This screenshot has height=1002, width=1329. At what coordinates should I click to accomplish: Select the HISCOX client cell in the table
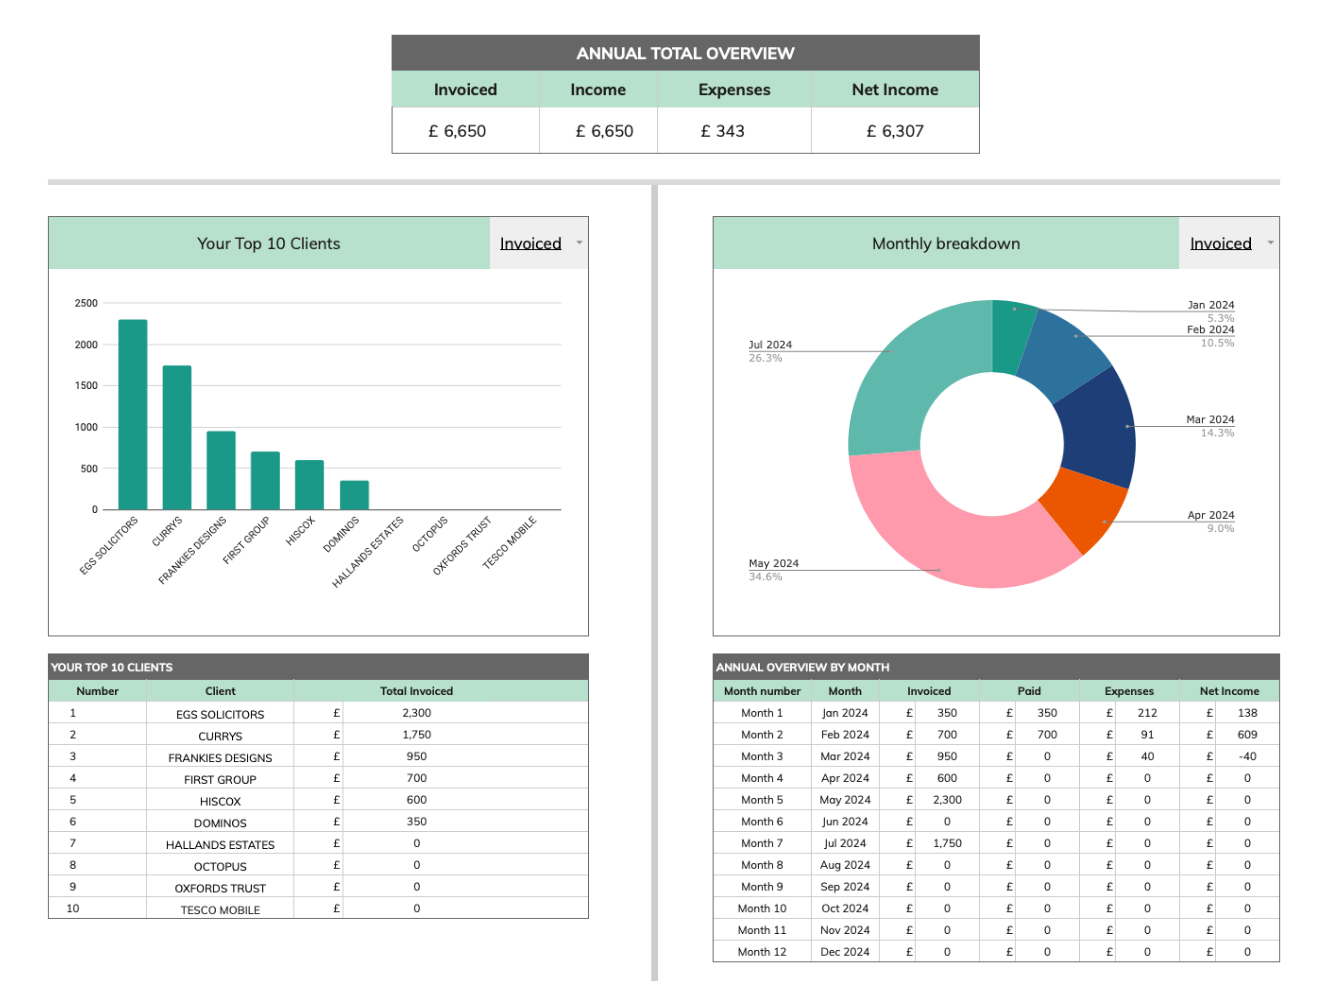220,801
